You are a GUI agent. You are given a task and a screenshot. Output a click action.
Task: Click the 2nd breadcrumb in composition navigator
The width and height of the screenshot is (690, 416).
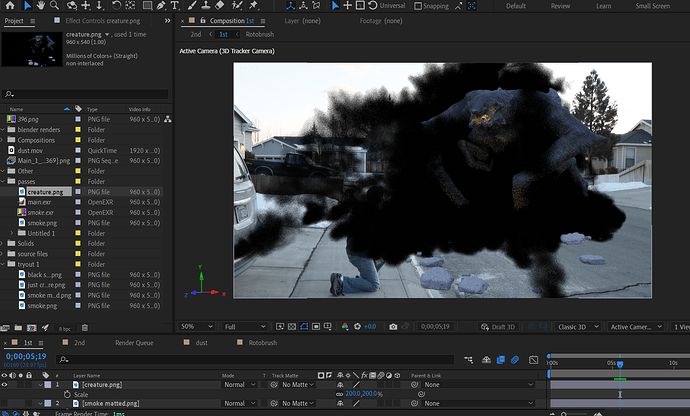click(x=195, y=34)
